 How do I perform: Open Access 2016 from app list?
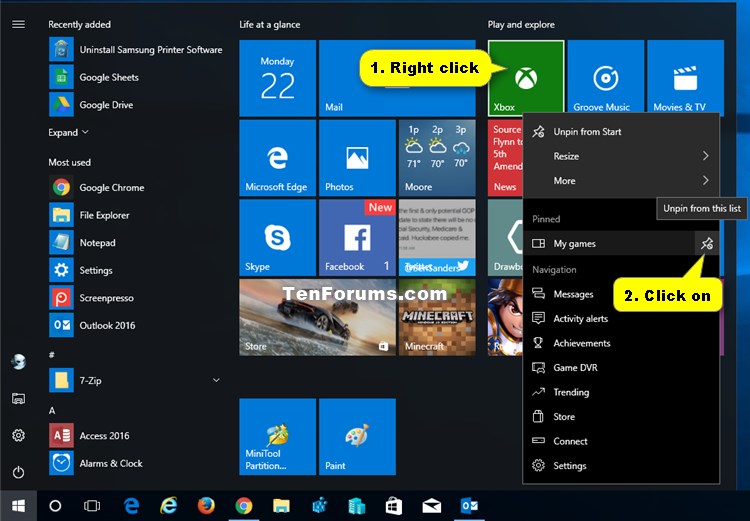(136, 435)
